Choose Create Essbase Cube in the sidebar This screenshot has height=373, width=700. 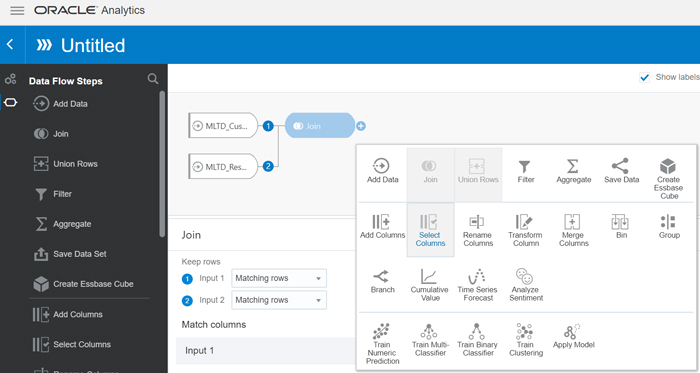pyautogui.click(x=83, y=284)
